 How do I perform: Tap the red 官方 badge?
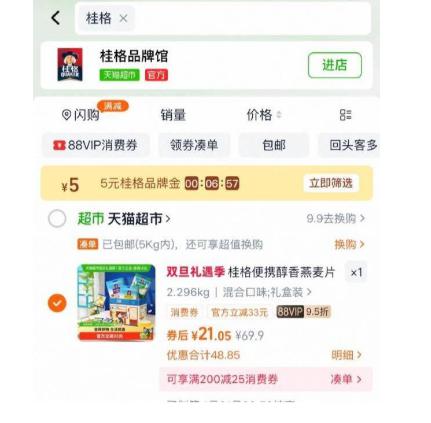(x=156, y=75)
